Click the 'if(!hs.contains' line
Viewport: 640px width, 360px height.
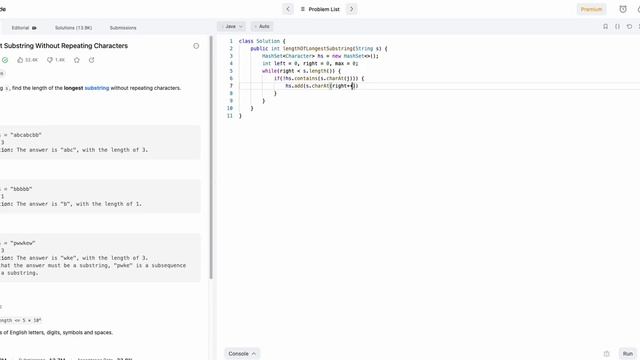[319, 78]
